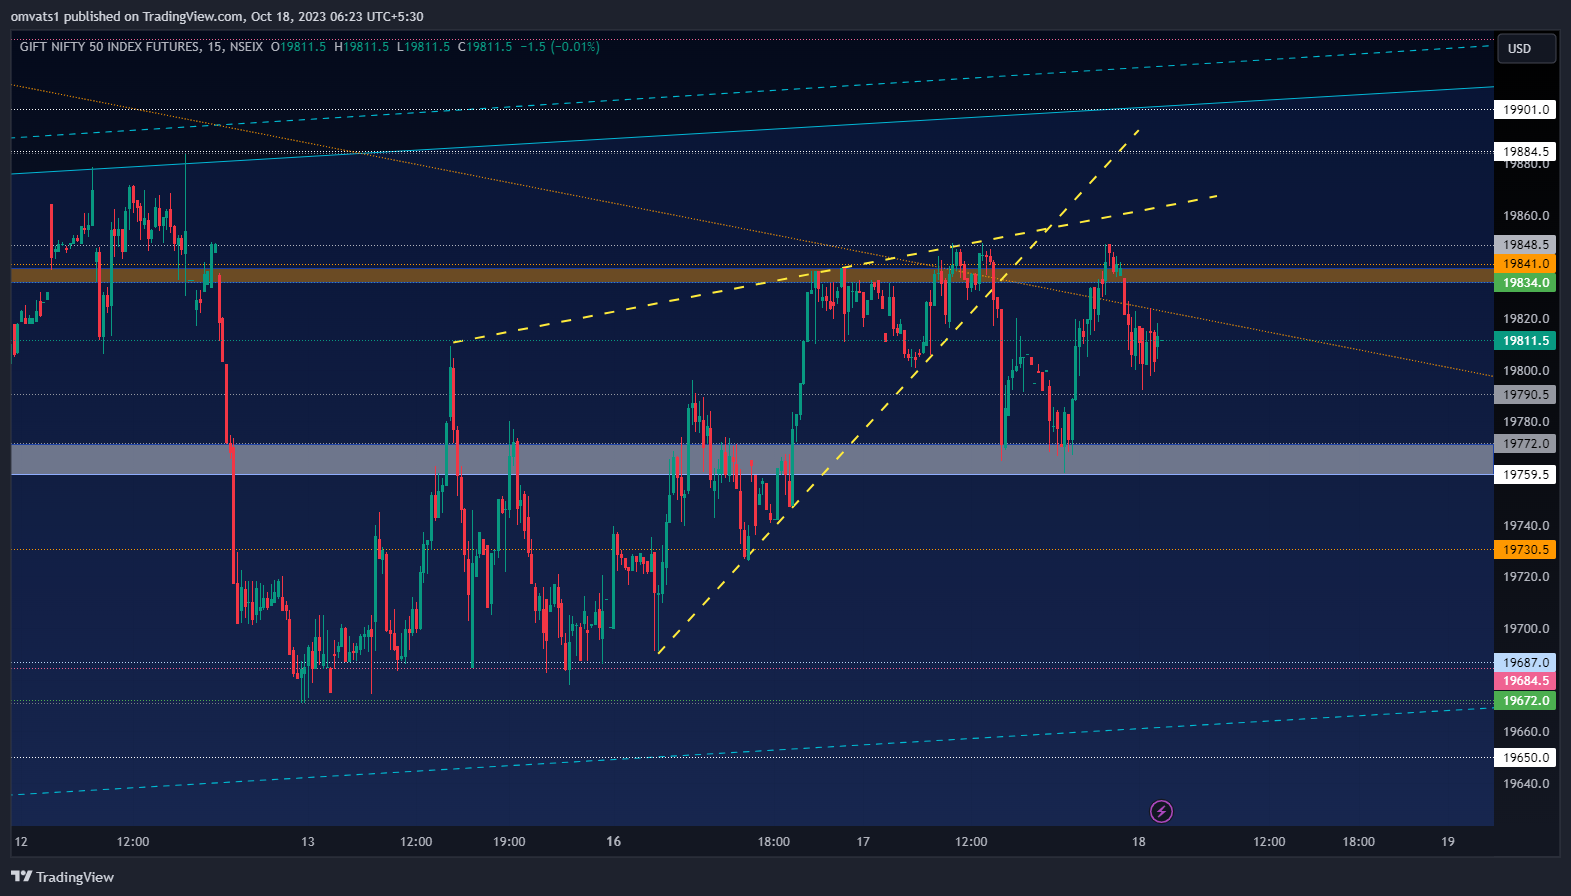1571x896 pixels.
Task: Click the date label 13 on time axis
Action: click(x=308, y=842)
